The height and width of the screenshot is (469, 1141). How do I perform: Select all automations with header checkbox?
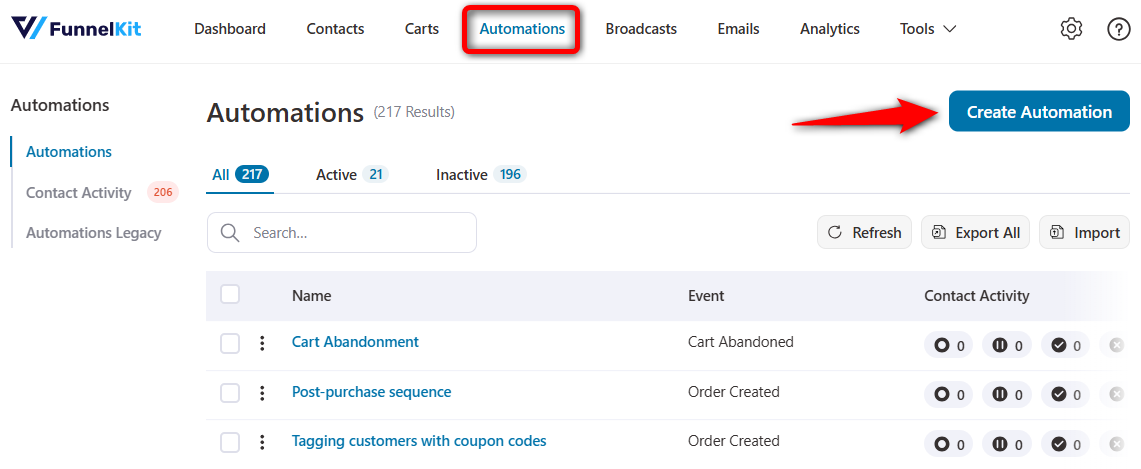click(230, 294)
